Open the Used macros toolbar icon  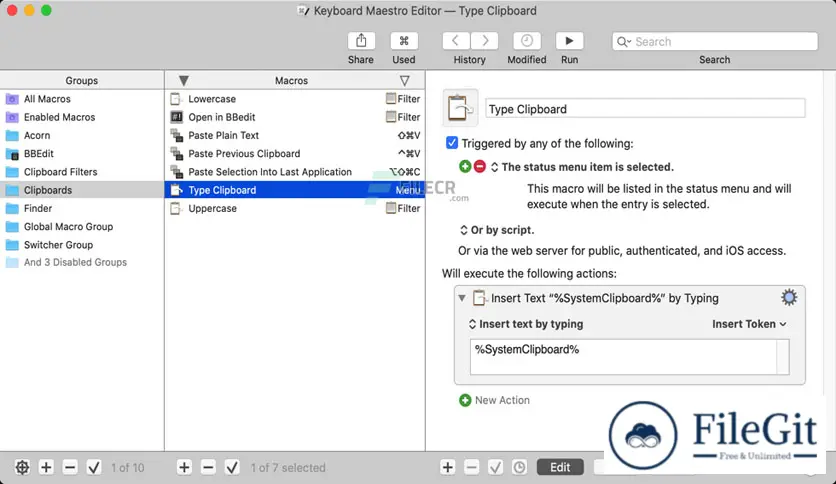(x=404, y=41)
